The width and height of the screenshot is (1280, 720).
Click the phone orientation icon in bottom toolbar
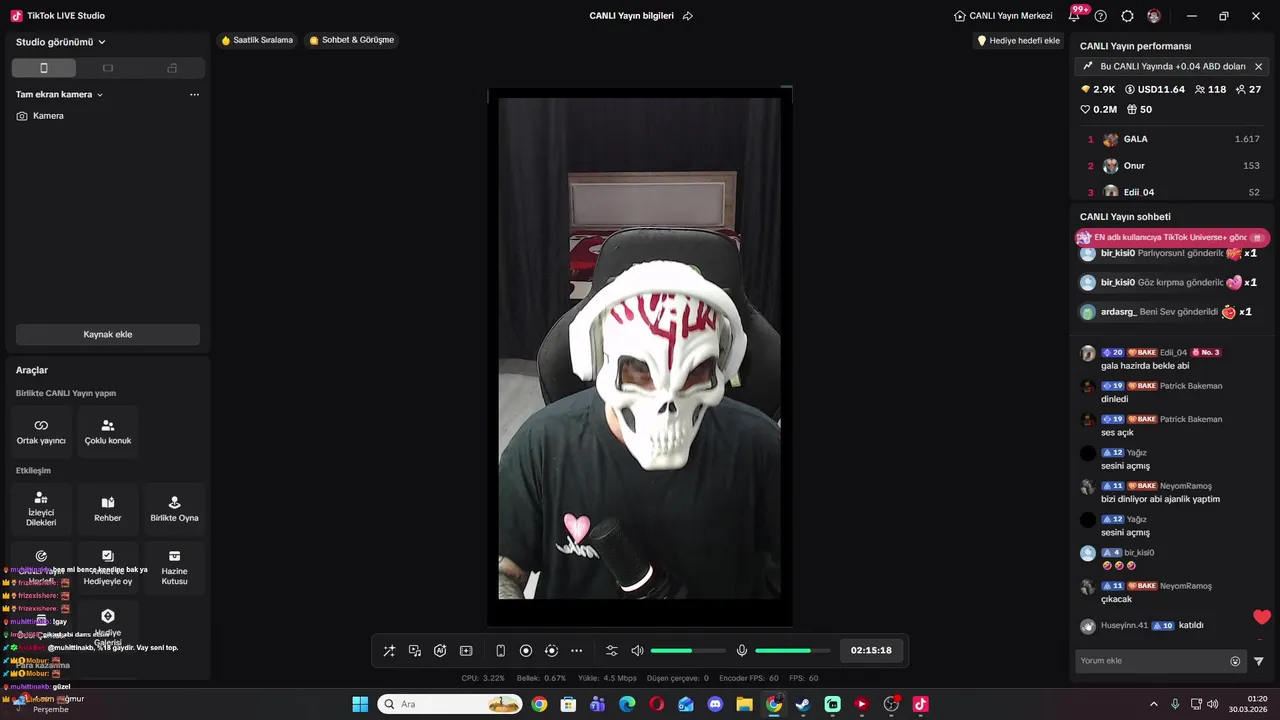(501, 651)
